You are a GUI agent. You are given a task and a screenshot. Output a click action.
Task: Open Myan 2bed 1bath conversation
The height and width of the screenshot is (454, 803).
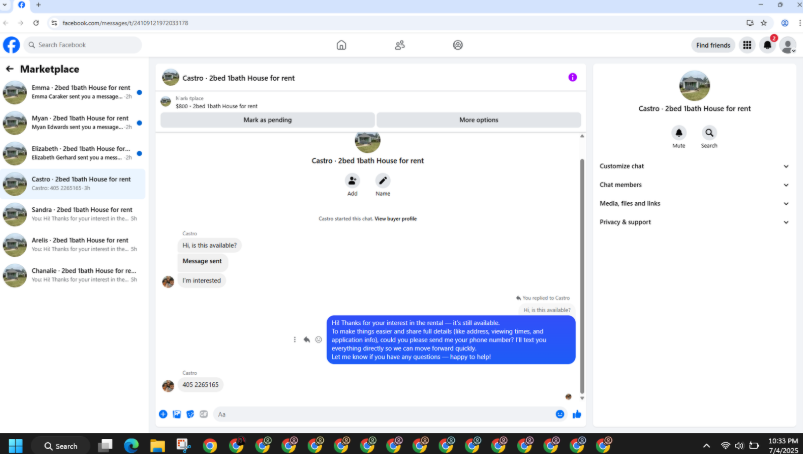pos(73,123)
